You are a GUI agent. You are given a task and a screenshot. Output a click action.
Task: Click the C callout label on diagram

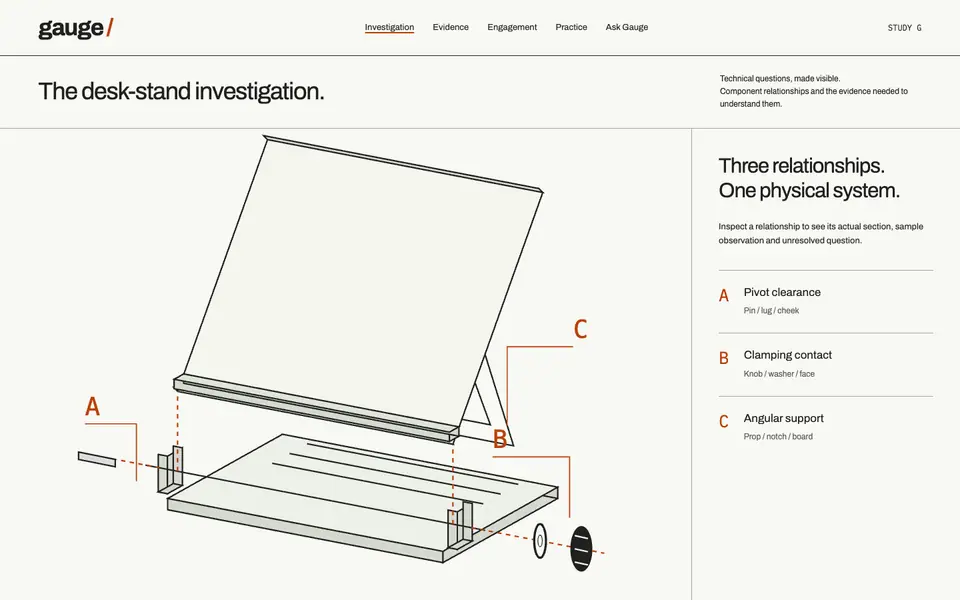[580, 329]
